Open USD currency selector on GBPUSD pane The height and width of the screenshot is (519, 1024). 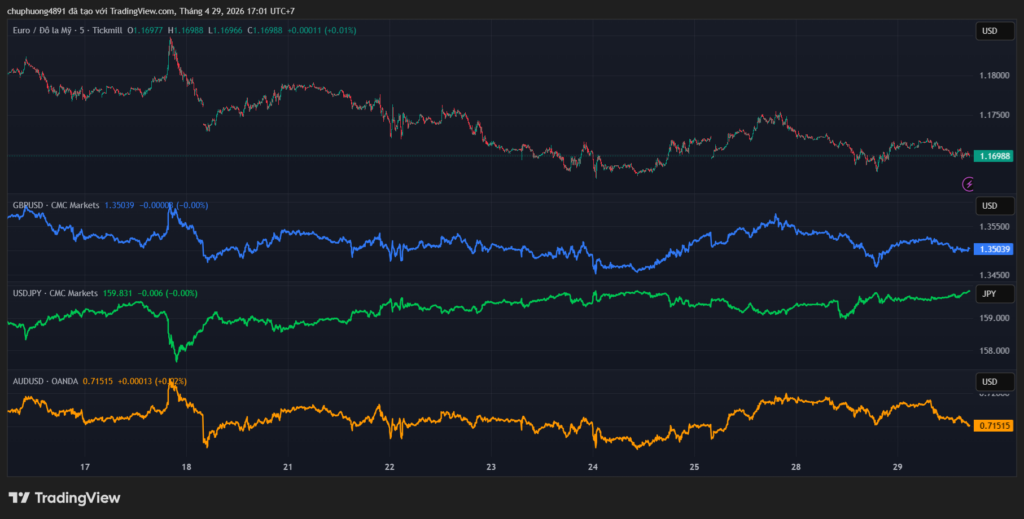click(988, 206)
